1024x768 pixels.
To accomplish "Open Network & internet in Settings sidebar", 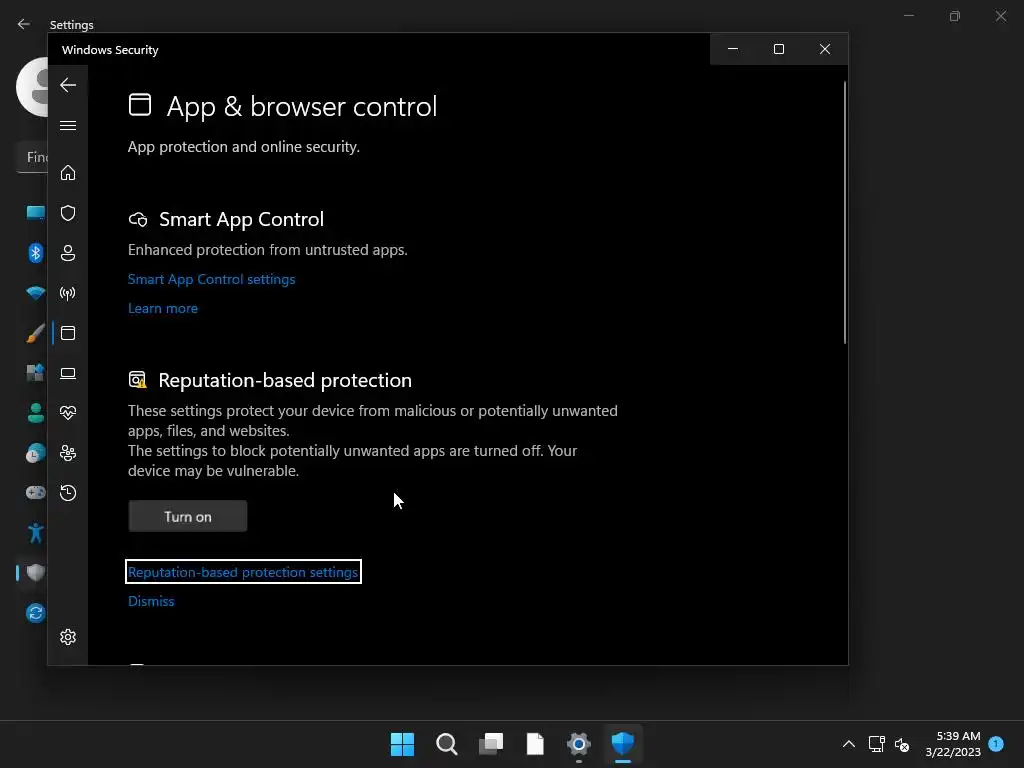I will click(35, 293).
